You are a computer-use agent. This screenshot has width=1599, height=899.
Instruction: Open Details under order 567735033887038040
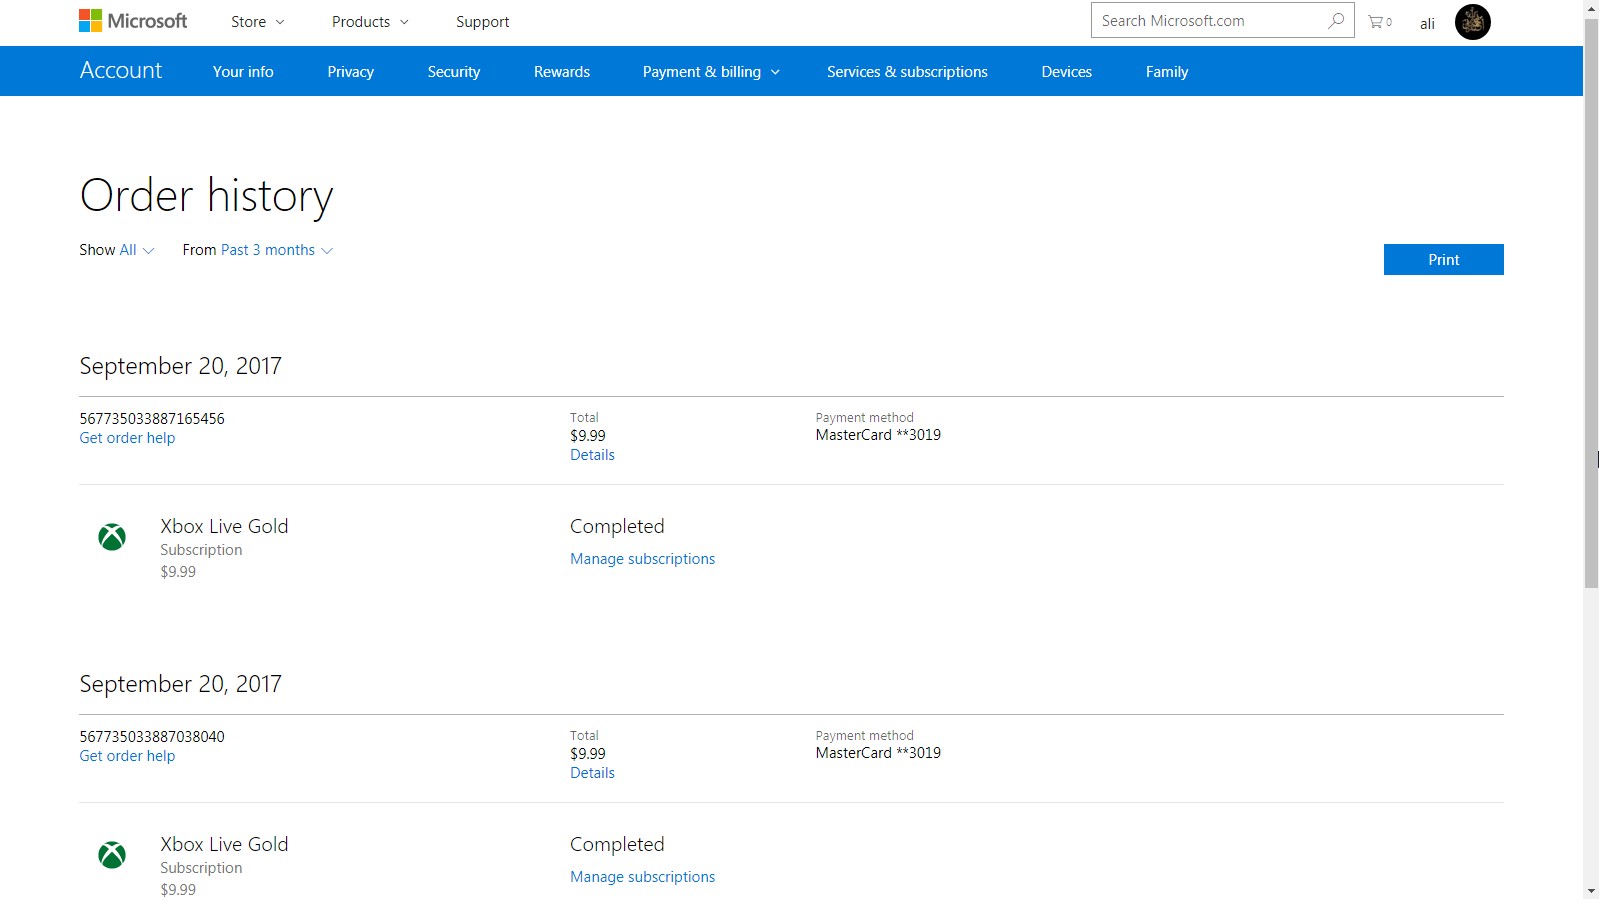(x=592, y=773)
